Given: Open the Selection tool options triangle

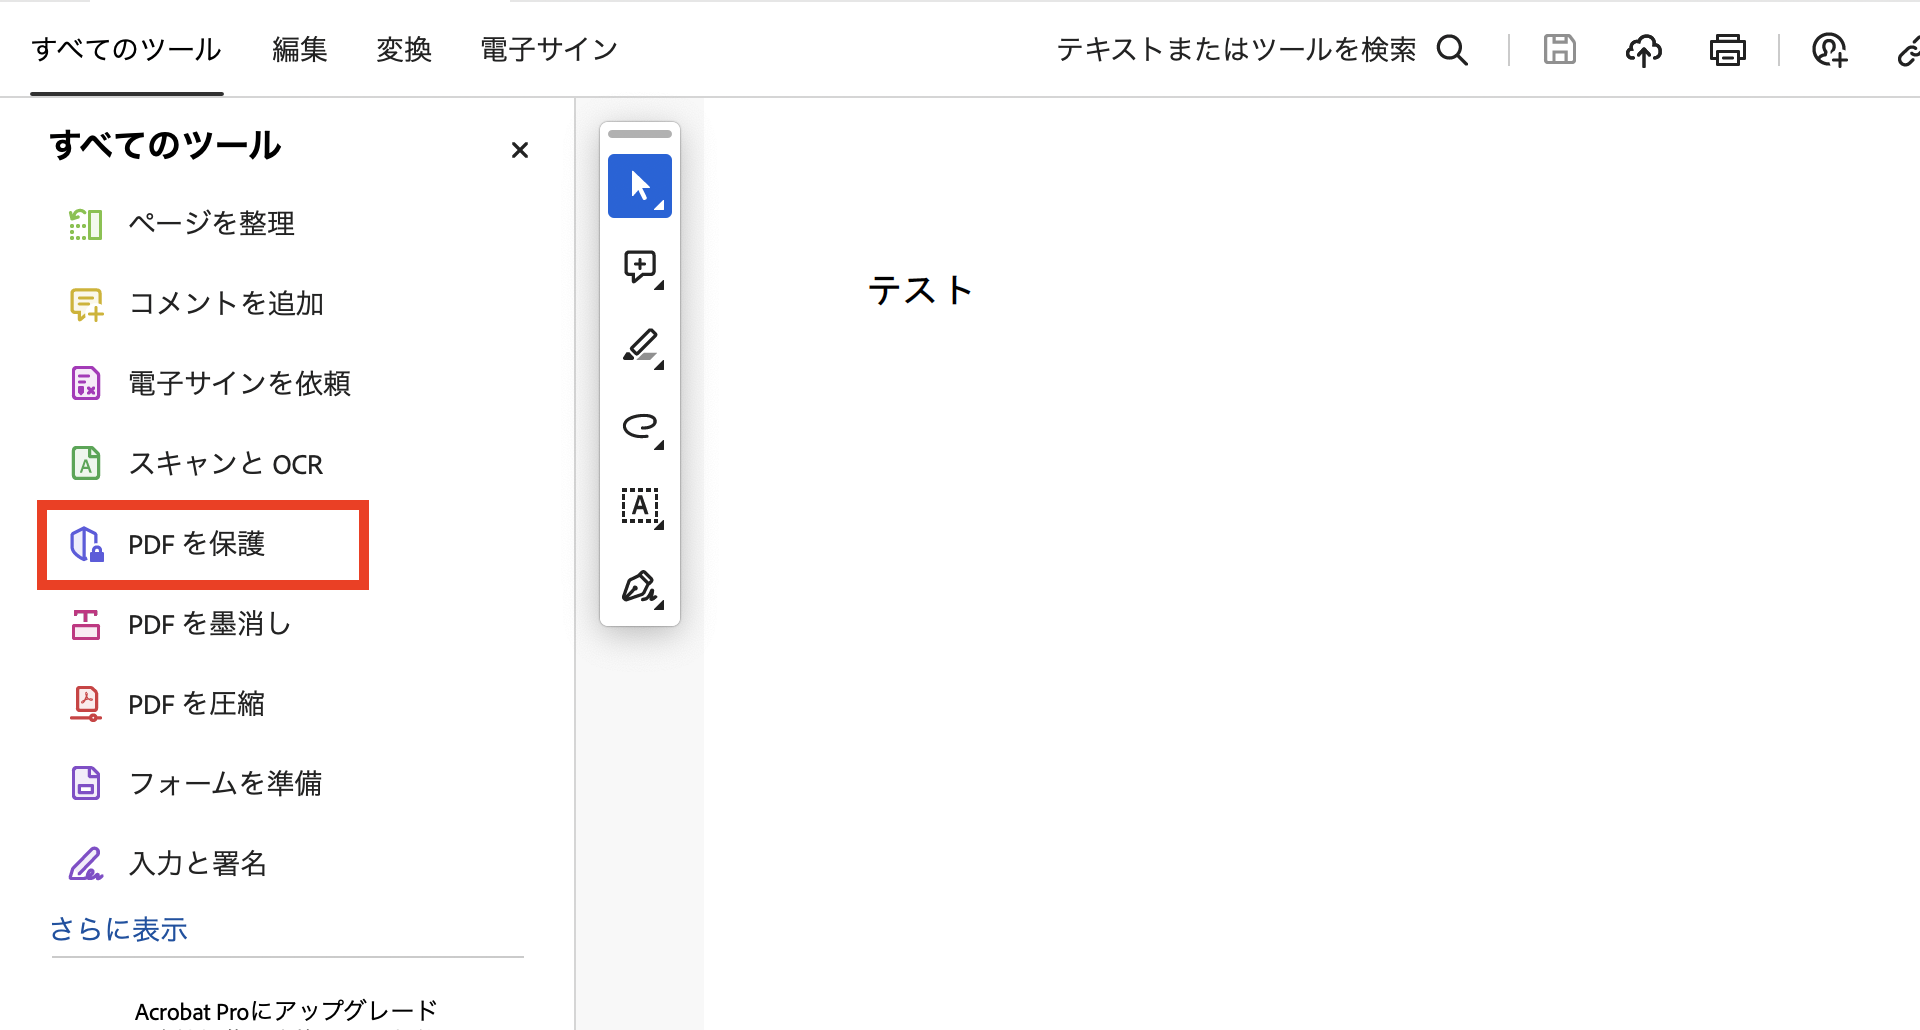Looking at the screenshot, I should (x=659, y=205).
